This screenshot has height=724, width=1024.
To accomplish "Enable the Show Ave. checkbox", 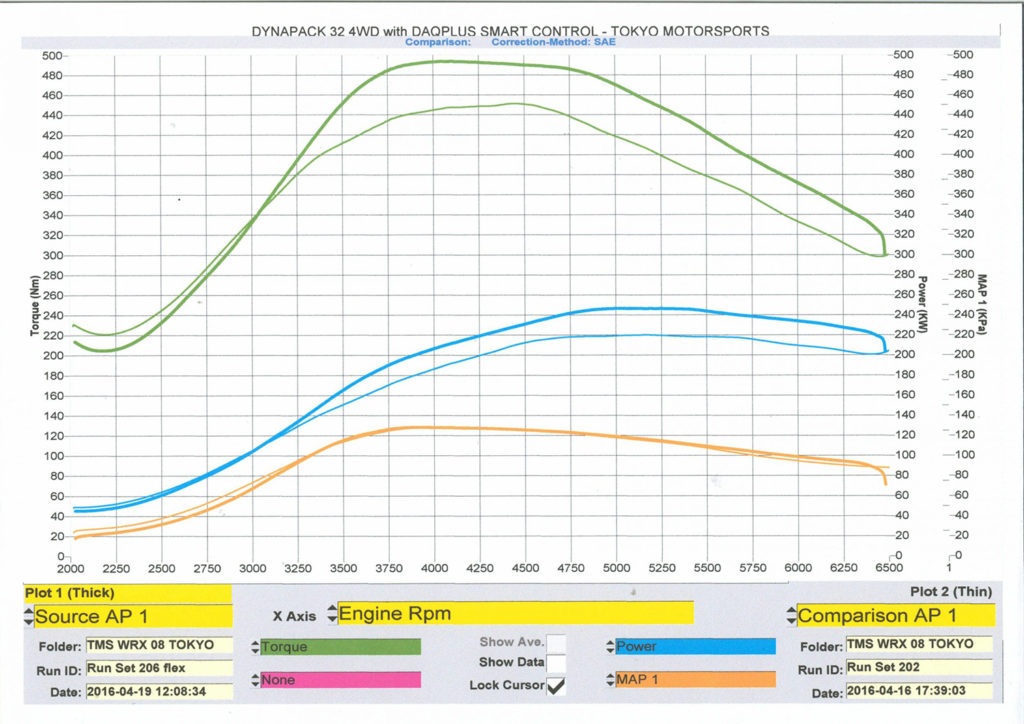I will [x=556, y=643].
